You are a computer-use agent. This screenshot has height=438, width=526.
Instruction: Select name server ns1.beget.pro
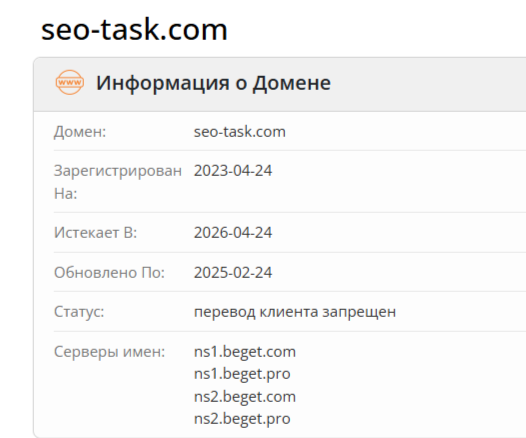pyautogui.click(x=242, y=374)
